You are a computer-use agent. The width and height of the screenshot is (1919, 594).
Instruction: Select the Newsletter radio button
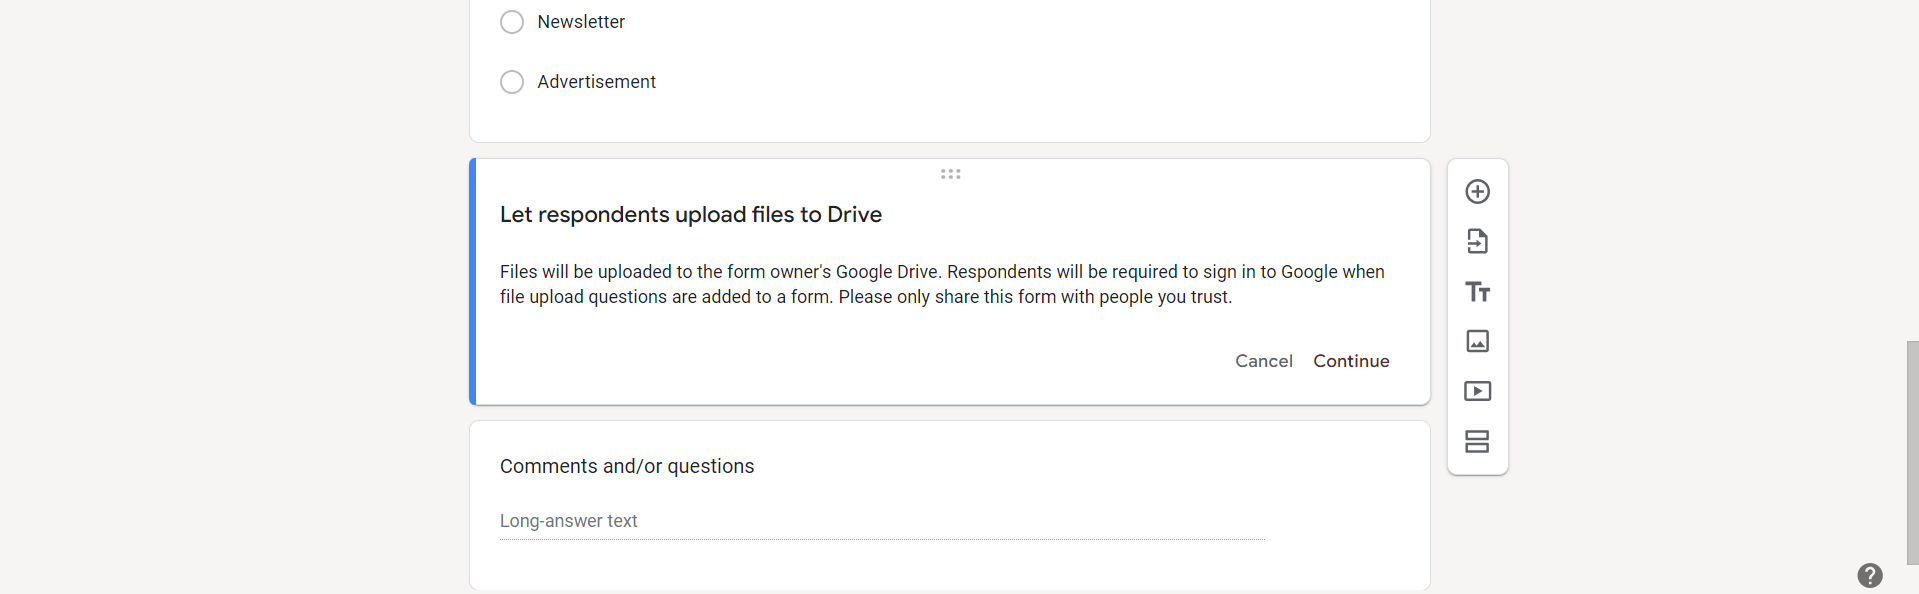512,22
